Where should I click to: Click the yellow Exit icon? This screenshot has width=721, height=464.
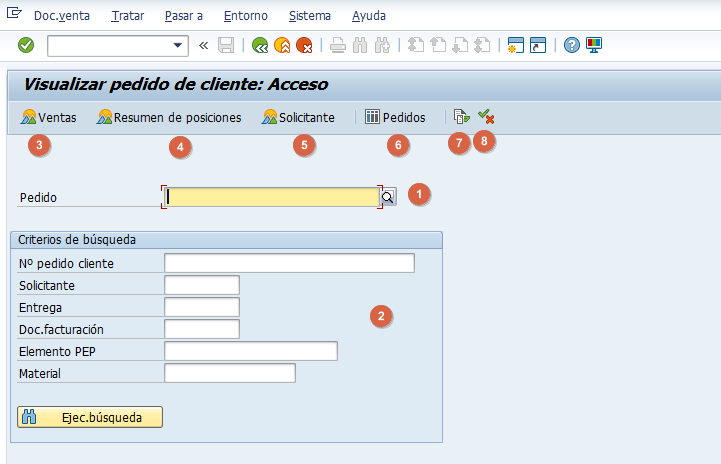pyautogui.click(x=282, y=45)
